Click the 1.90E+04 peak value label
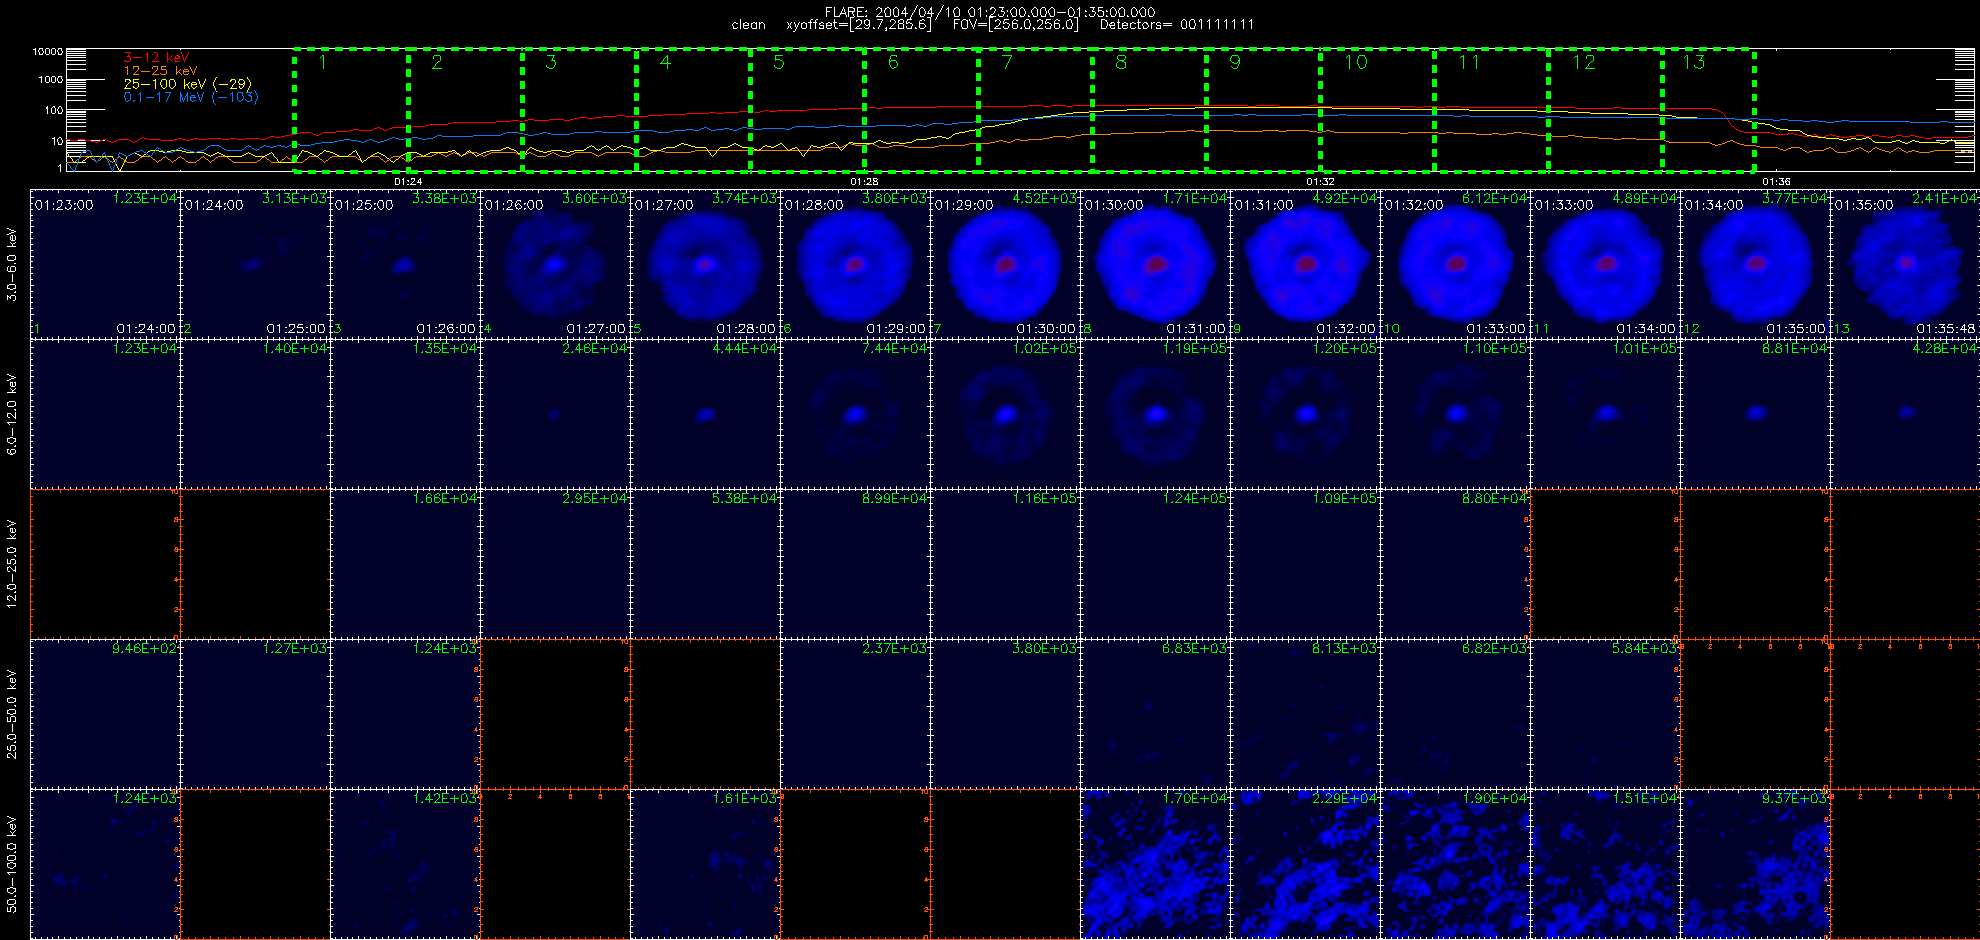1980x940 pixels. (x=1495, y=798)
